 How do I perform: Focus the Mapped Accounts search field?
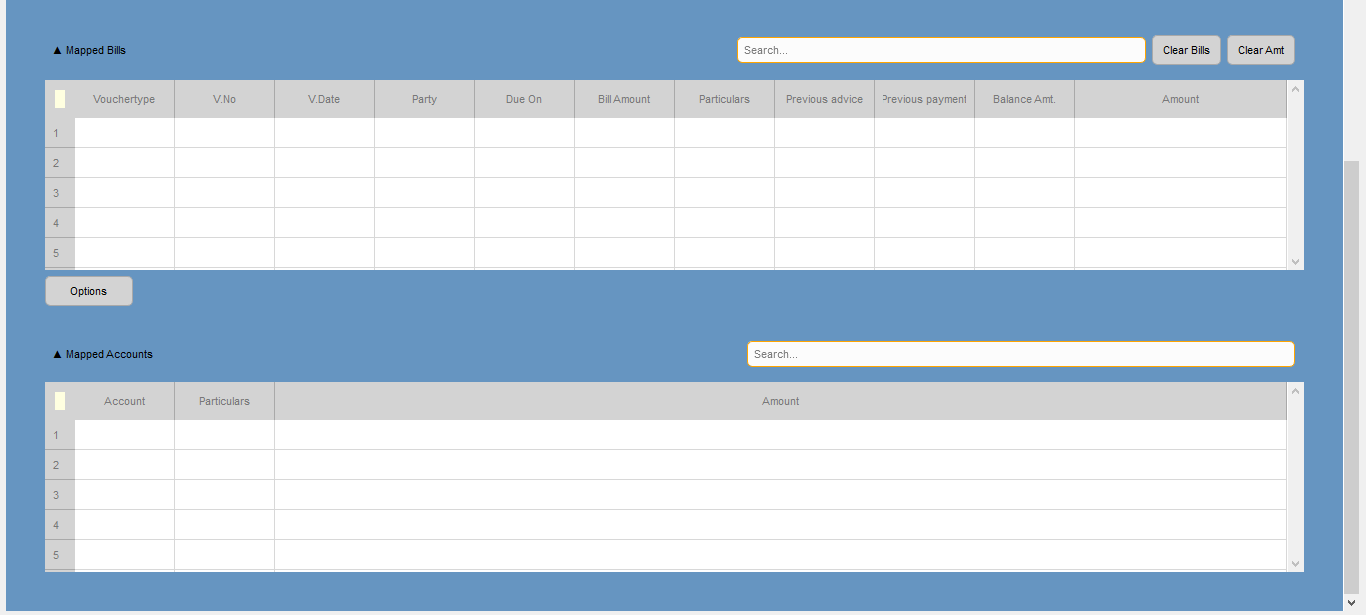pyautogui.click(x=1020, y=354)
